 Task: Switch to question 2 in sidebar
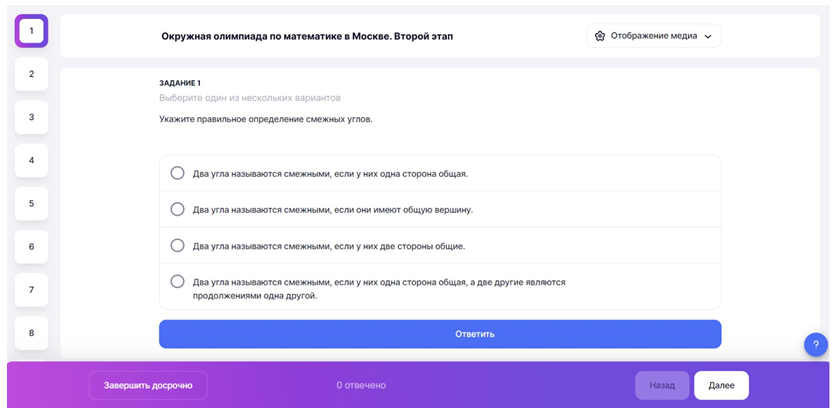tap(31, 74)
